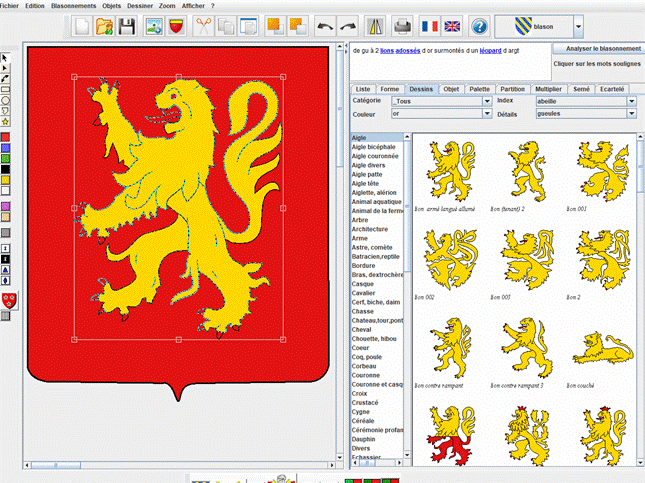Viewport: 645px width, 483px height.
Task: Pick the blue color swatch in left palette
Action: point(5,146)
